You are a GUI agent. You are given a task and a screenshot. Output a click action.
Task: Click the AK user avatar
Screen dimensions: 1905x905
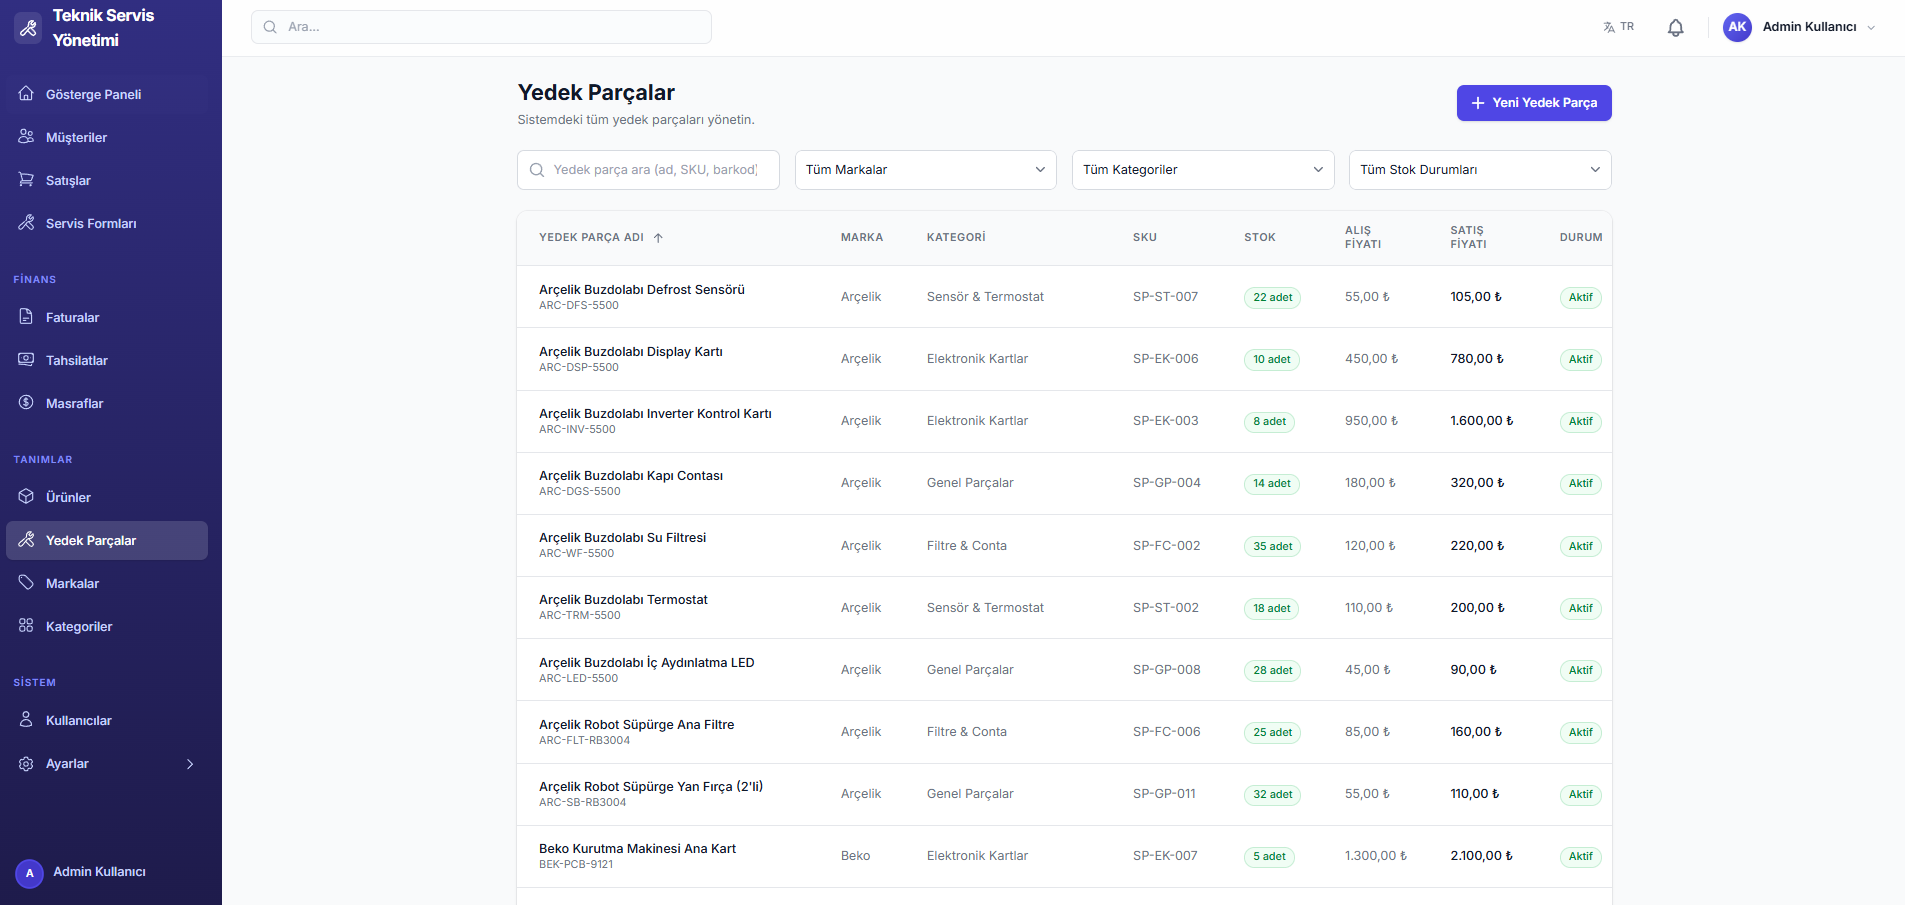click(x=1737, y=27)
